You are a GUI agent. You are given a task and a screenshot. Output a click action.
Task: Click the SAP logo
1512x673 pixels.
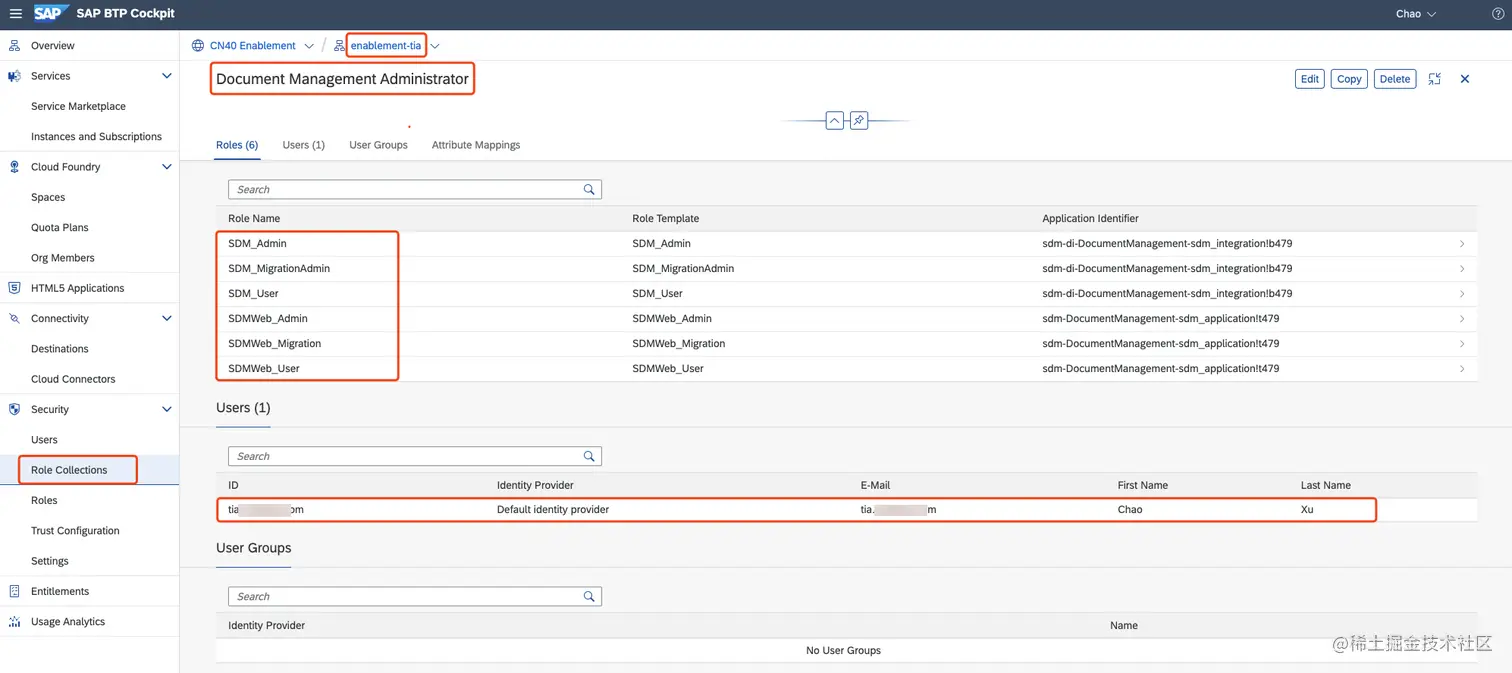[x=51, y=13]
